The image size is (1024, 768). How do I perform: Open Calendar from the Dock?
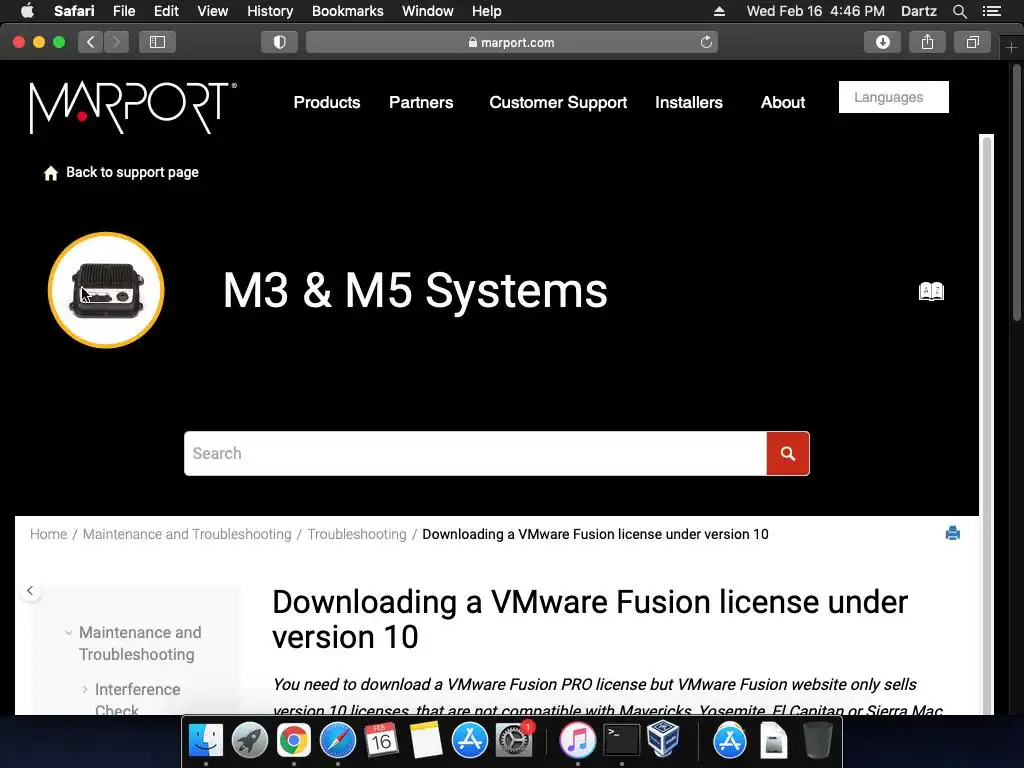[381, 741]
